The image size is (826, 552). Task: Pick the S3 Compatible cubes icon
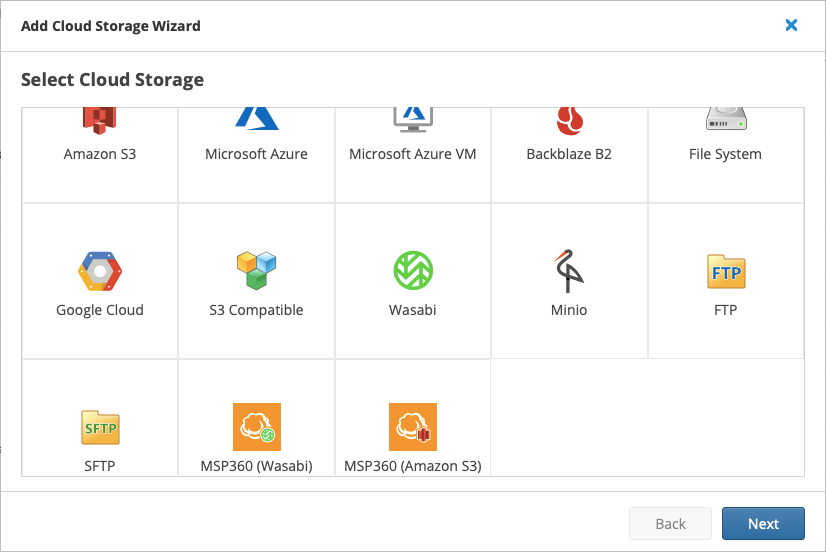[256, 271]
